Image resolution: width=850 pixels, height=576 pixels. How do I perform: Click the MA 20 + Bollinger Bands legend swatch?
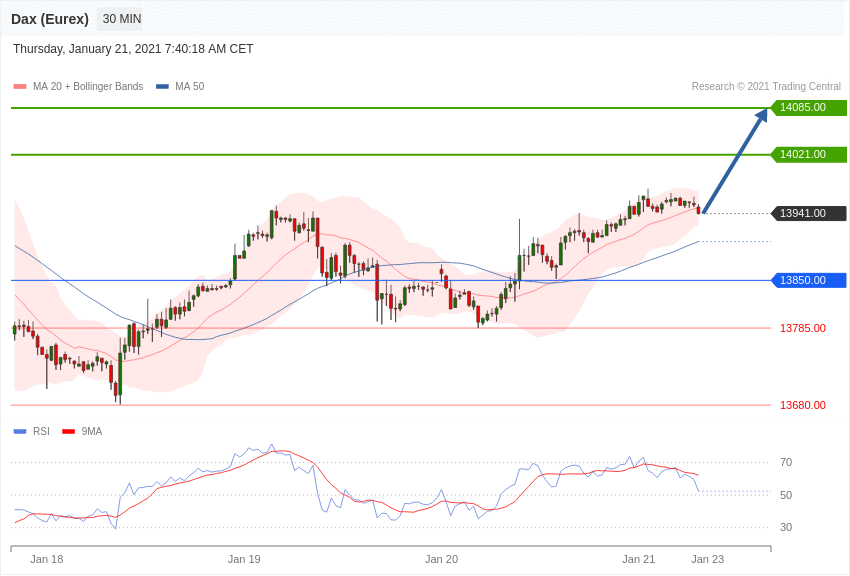coord(20,87)
